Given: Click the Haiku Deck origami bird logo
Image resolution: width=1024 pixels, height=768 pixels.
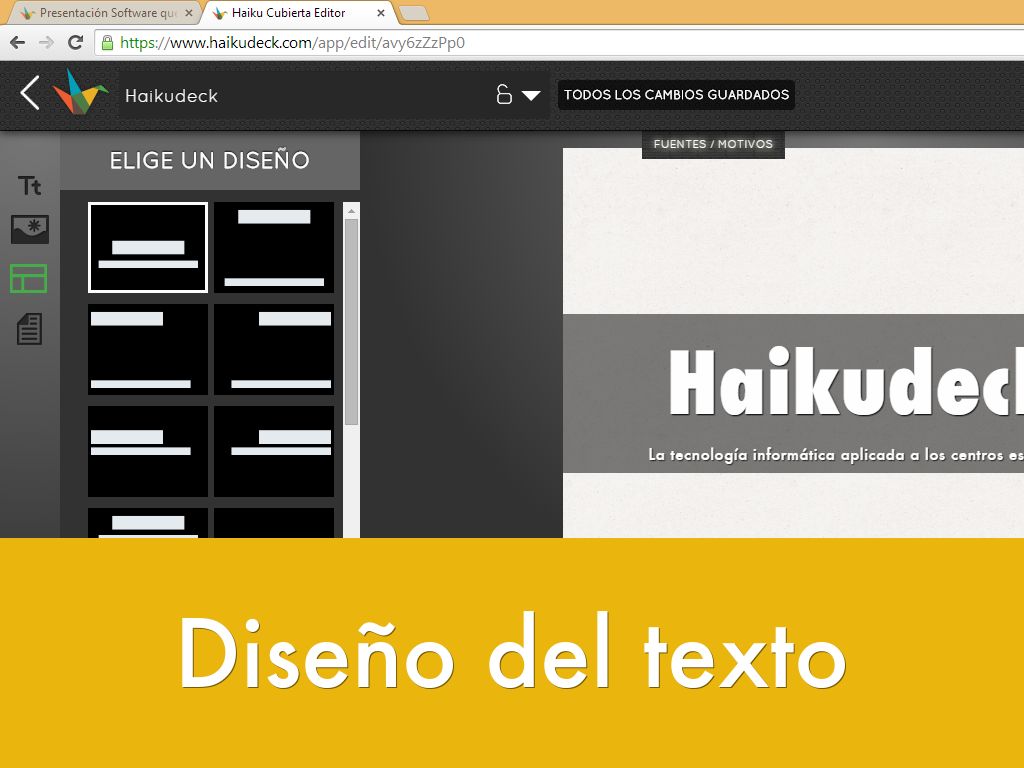Looking at the screenshot, I should (81, 93).
